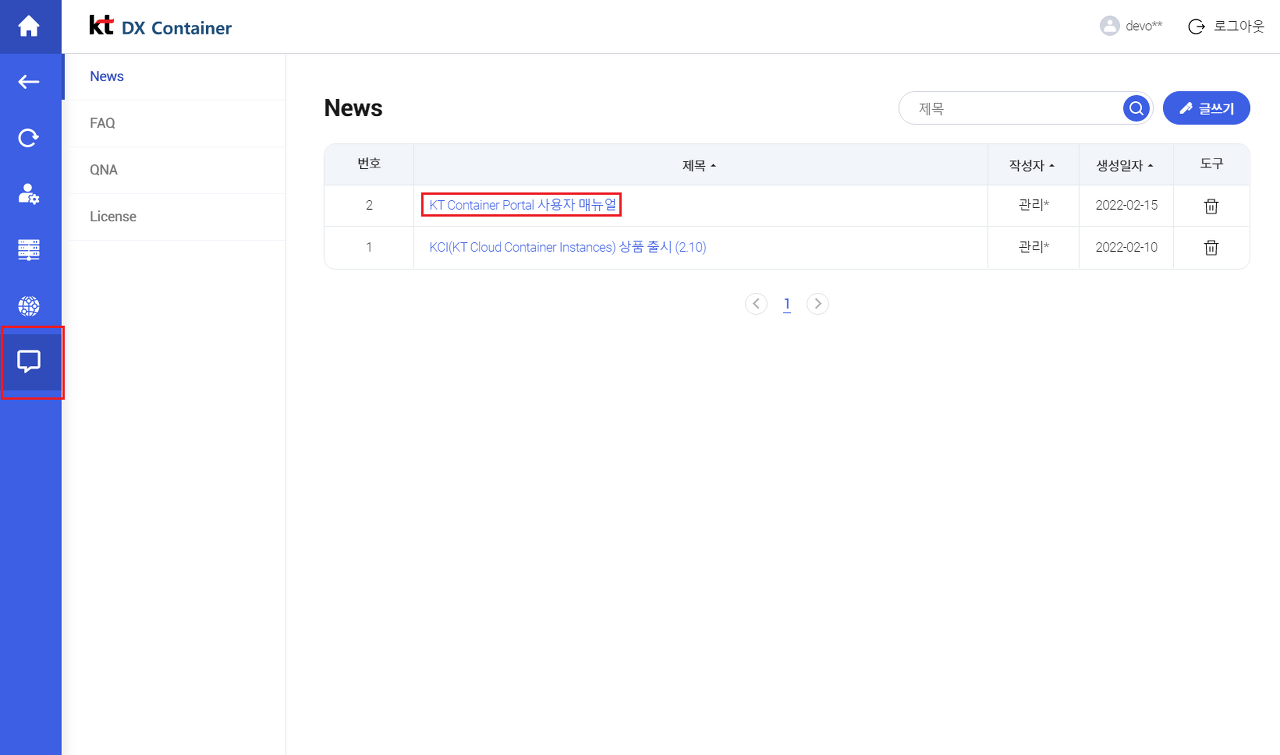Screen dimensions: 1280x755
Task: Click the 번호 column header
Action: click(369, 164)
